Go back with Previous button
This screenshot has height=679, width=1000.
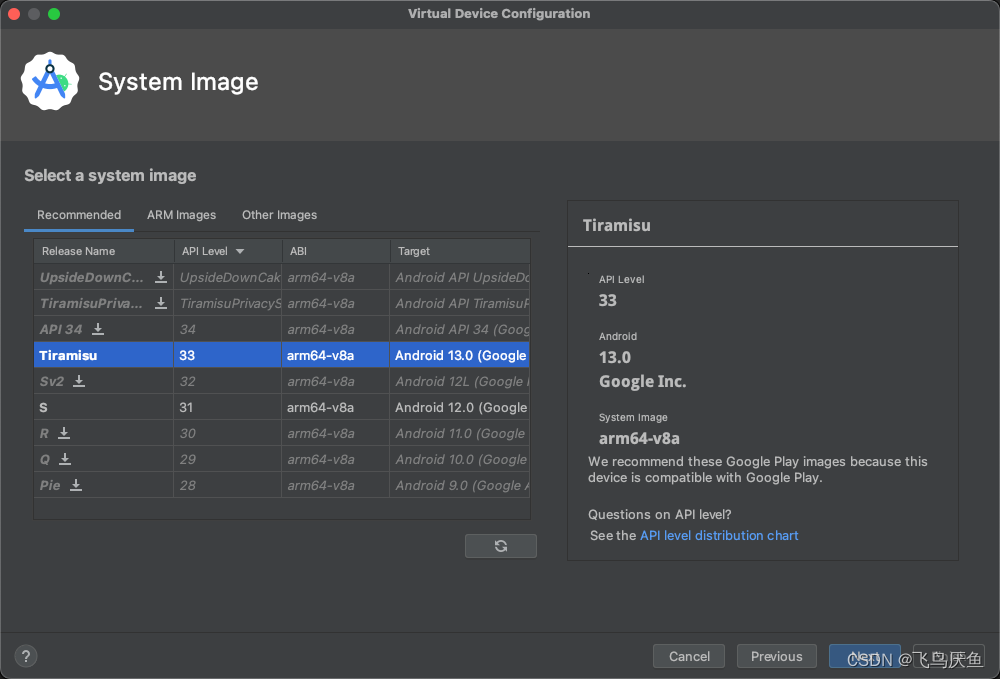[776, 657]
